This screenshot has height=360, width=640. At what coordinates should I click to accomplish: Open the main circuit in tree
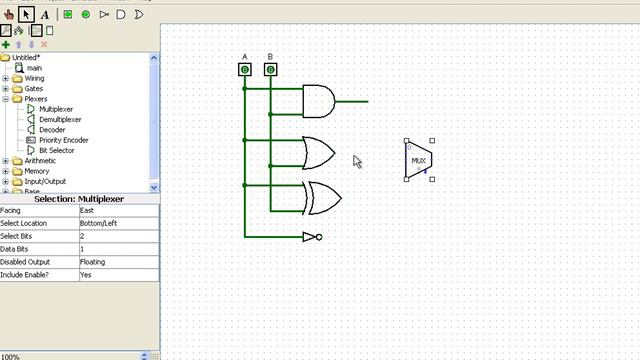click(34, 68)
